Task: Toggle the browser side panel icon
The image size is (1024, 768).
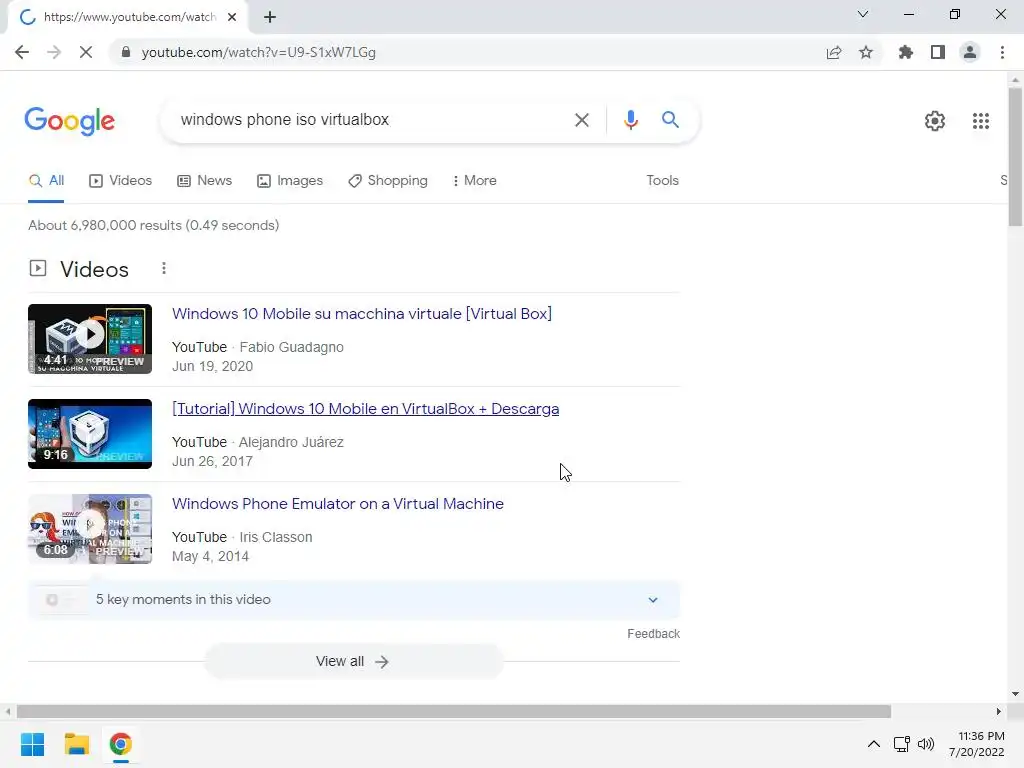Action: [938, 52]
